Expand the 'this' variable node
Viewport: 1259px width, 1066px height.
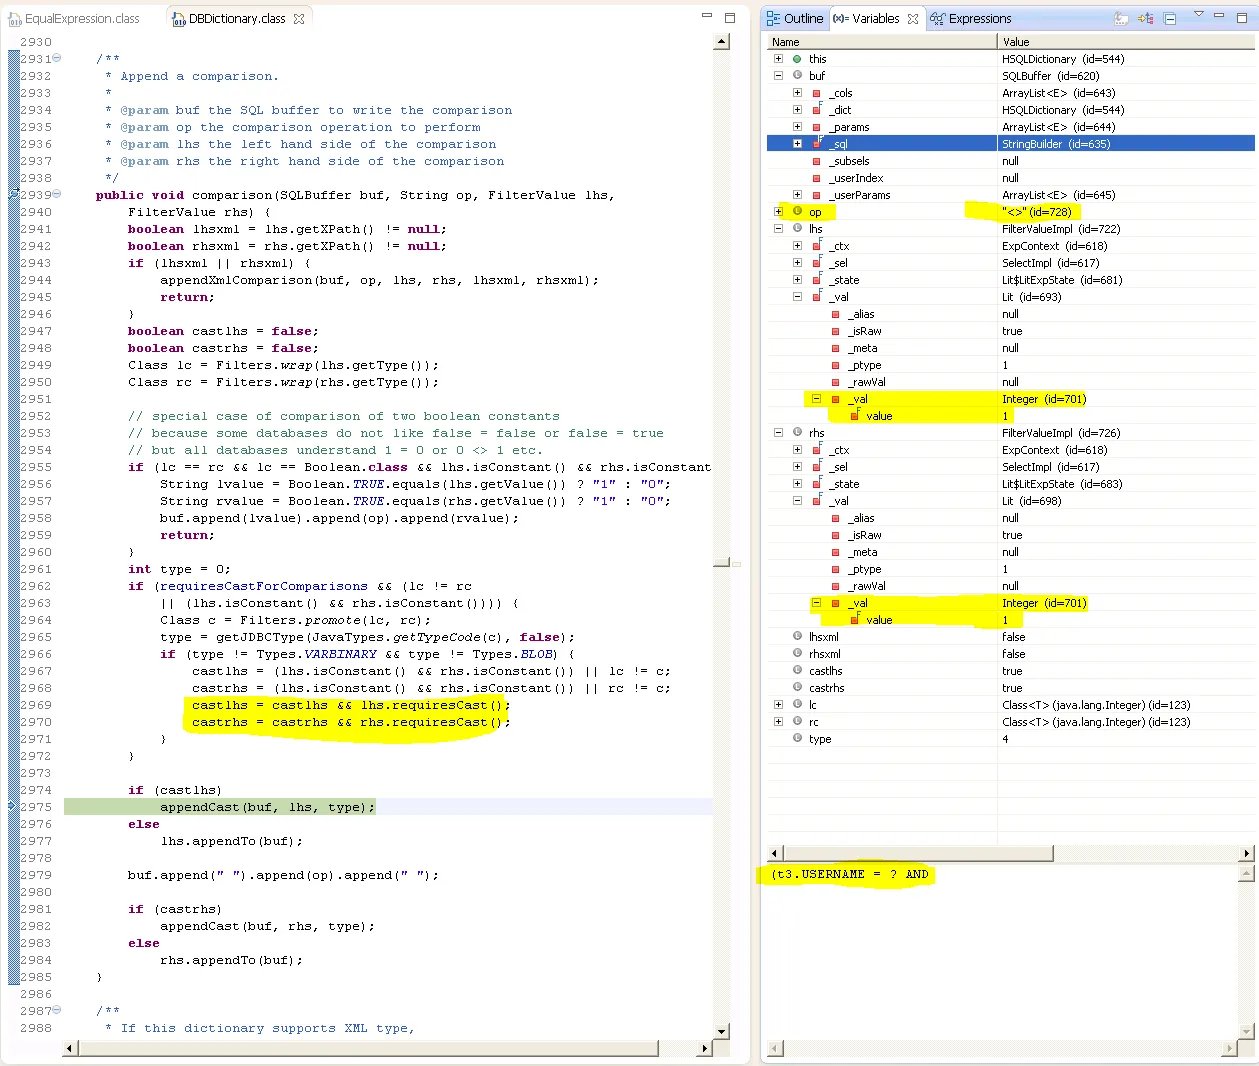point(778,59)
